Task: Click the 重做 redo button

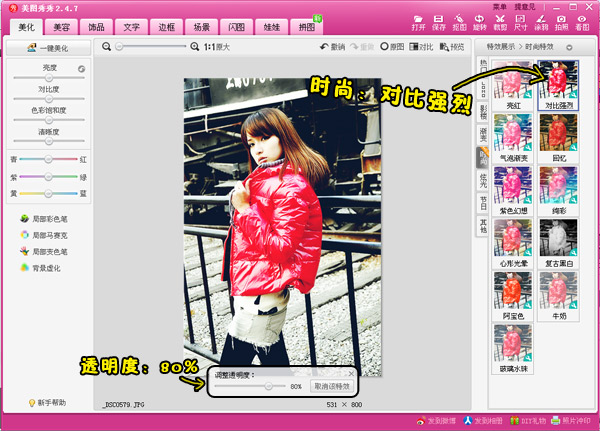Action: point(362,47)
